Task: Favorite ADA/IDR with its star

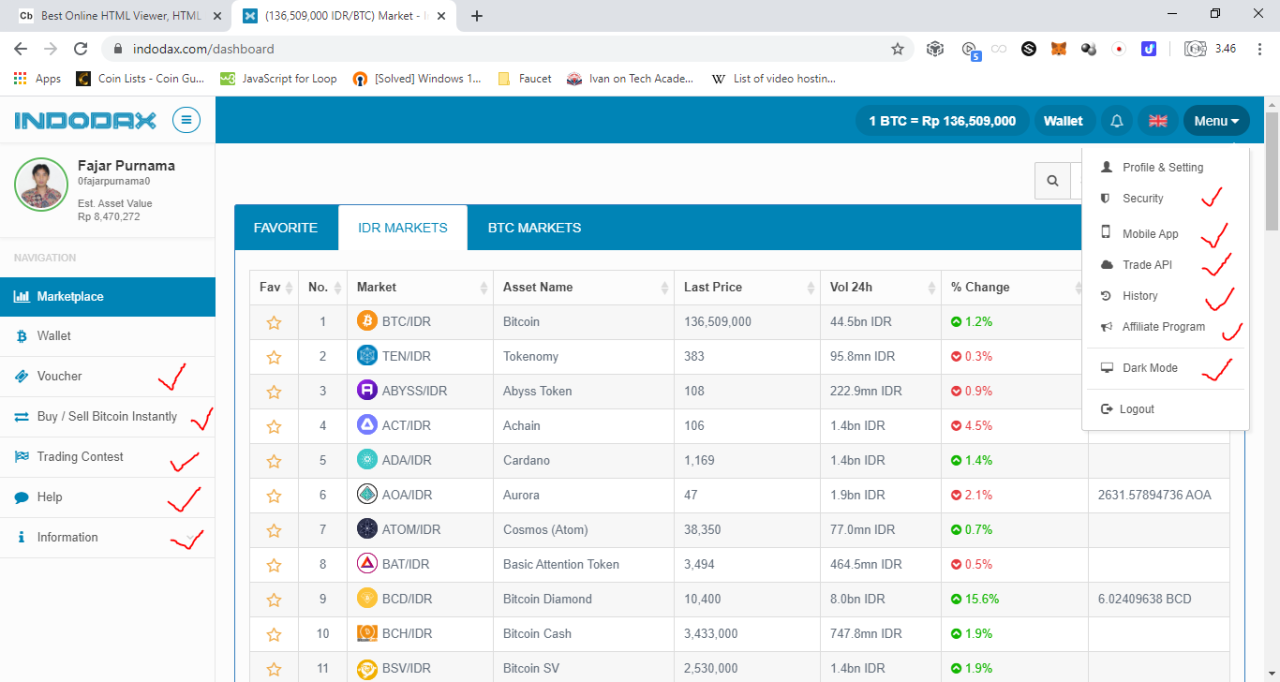Action: click(273, 461)
